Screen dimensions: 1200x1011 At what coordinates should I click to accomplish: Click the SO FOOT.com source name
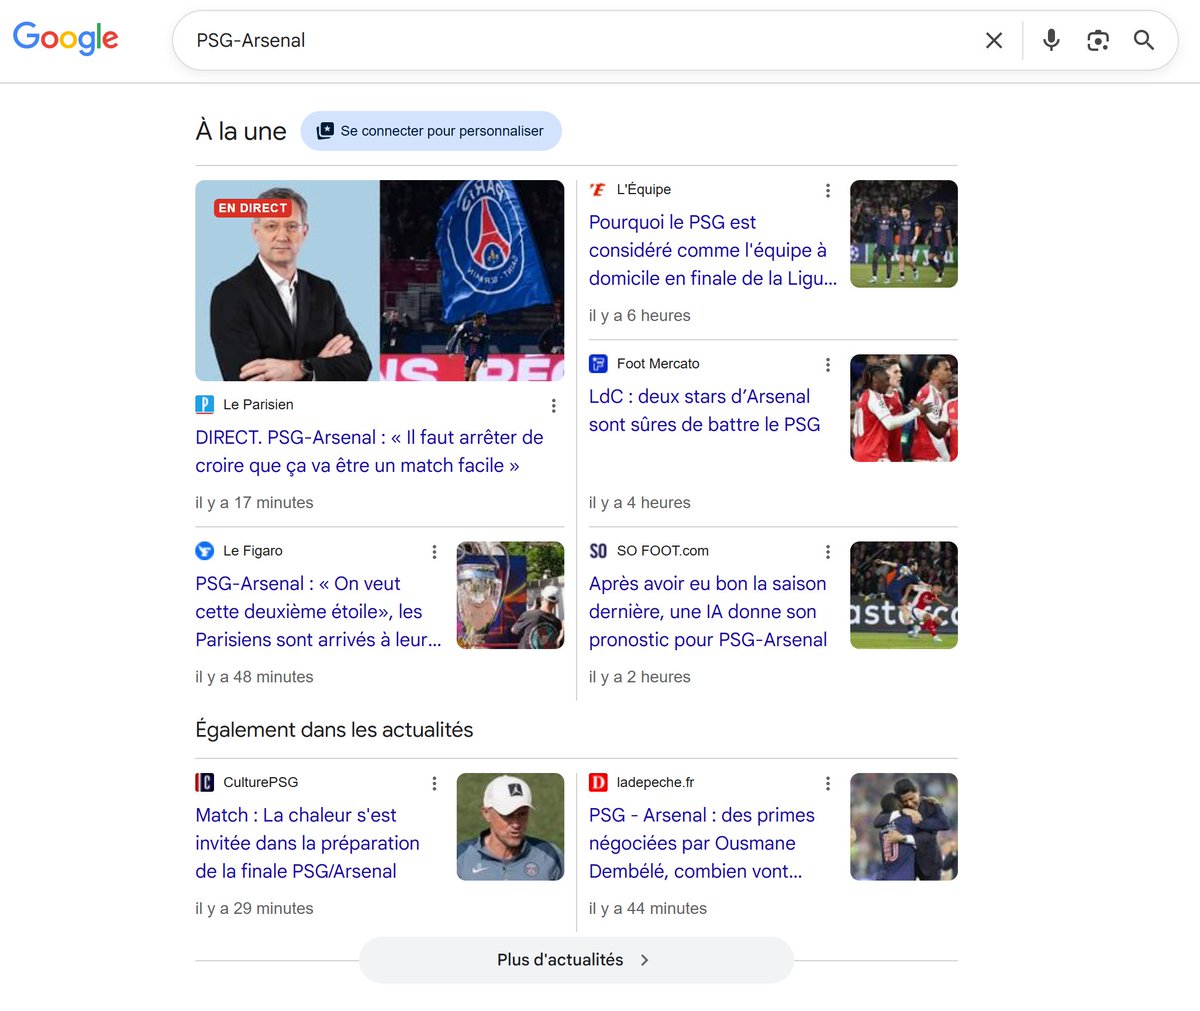pos(663,551)
